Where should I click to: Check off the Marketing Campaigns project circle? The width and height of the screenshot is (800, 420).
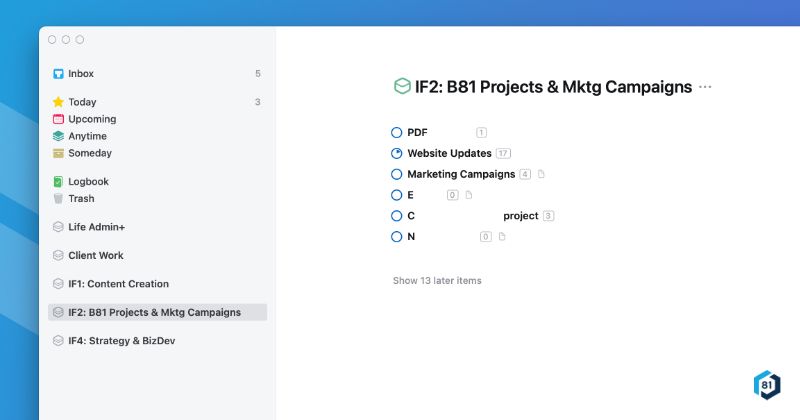pos(397,174)
